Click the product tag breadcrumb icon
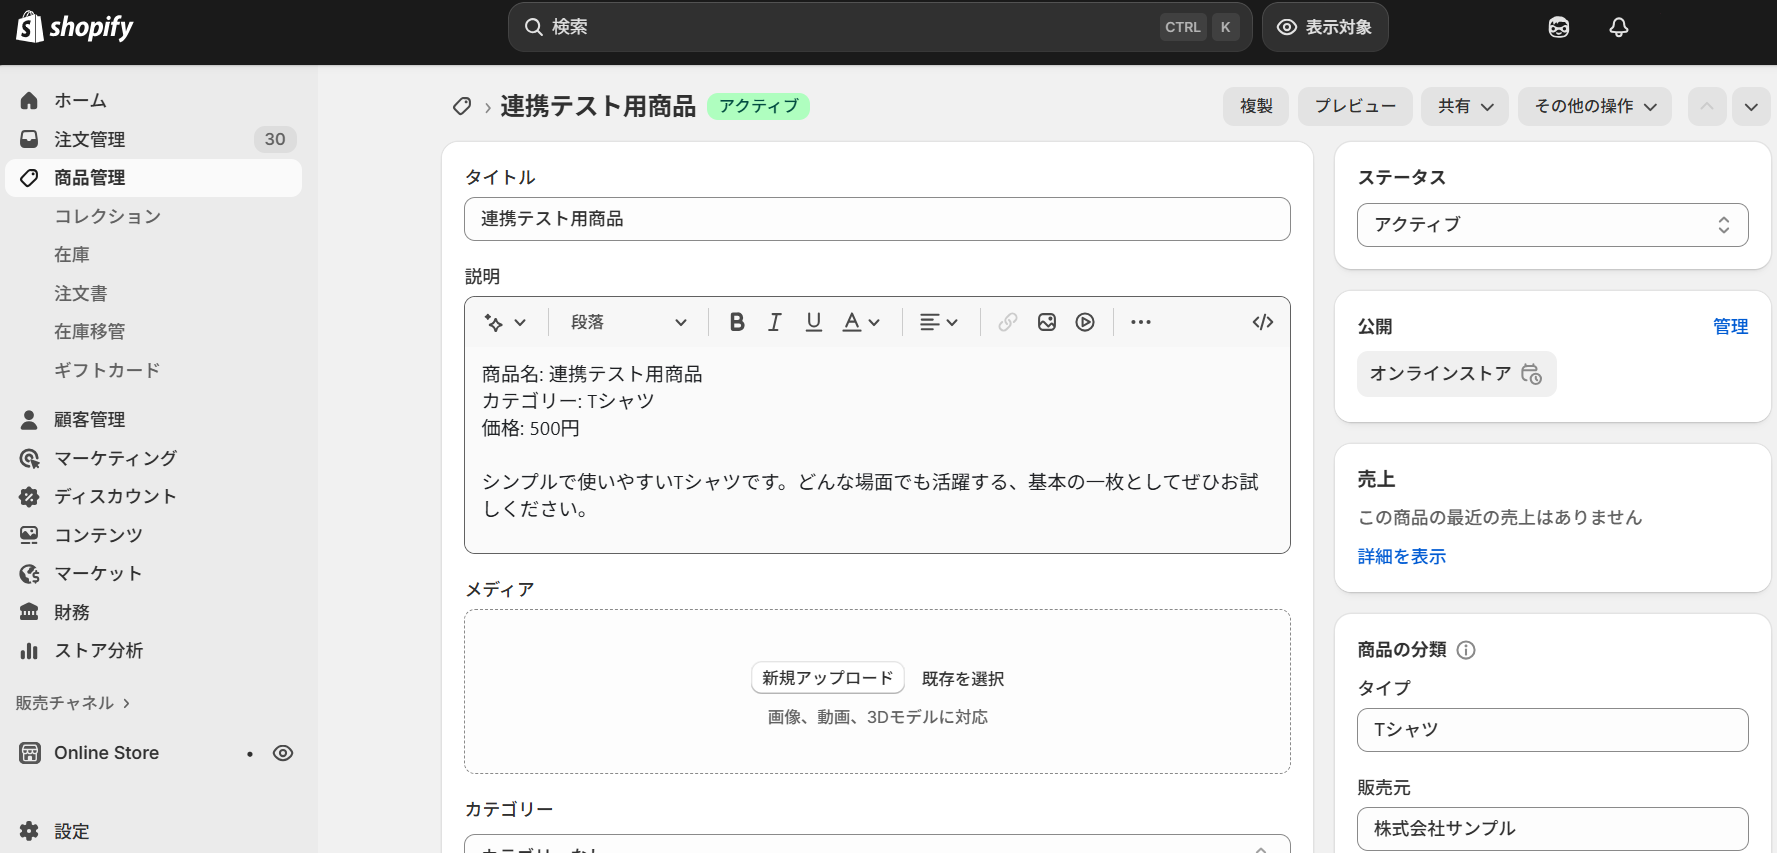The height and width of the screenshot is (853, 1777). (461, 106)
